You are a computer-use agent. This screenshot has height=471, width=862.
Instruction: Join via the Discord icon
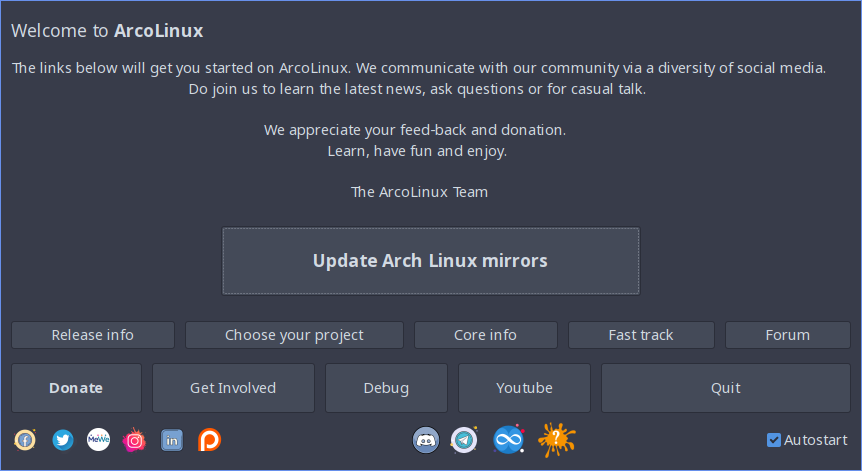426,440
